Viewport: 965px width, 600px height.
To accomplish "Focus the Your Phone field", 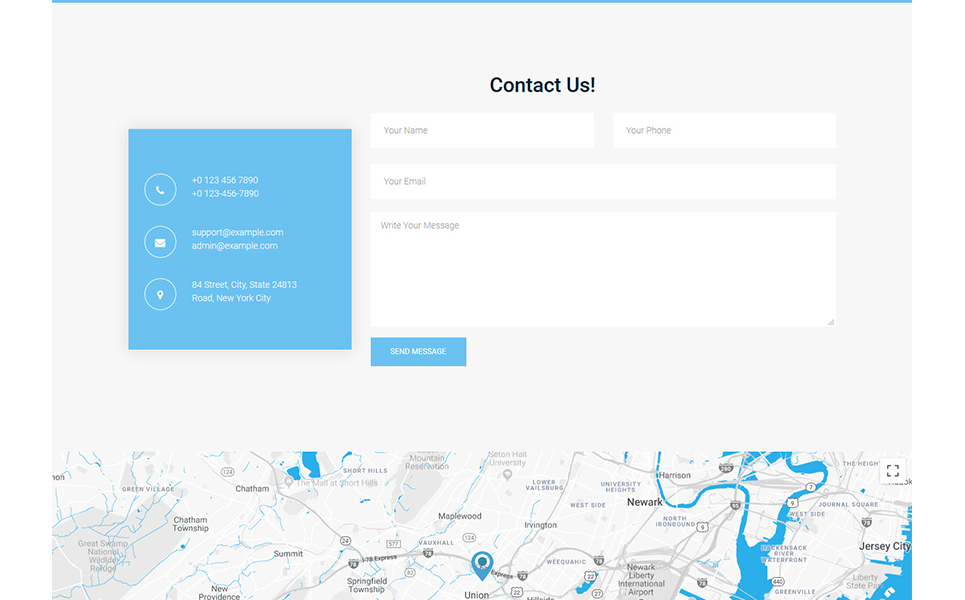I will pos(724,130).
